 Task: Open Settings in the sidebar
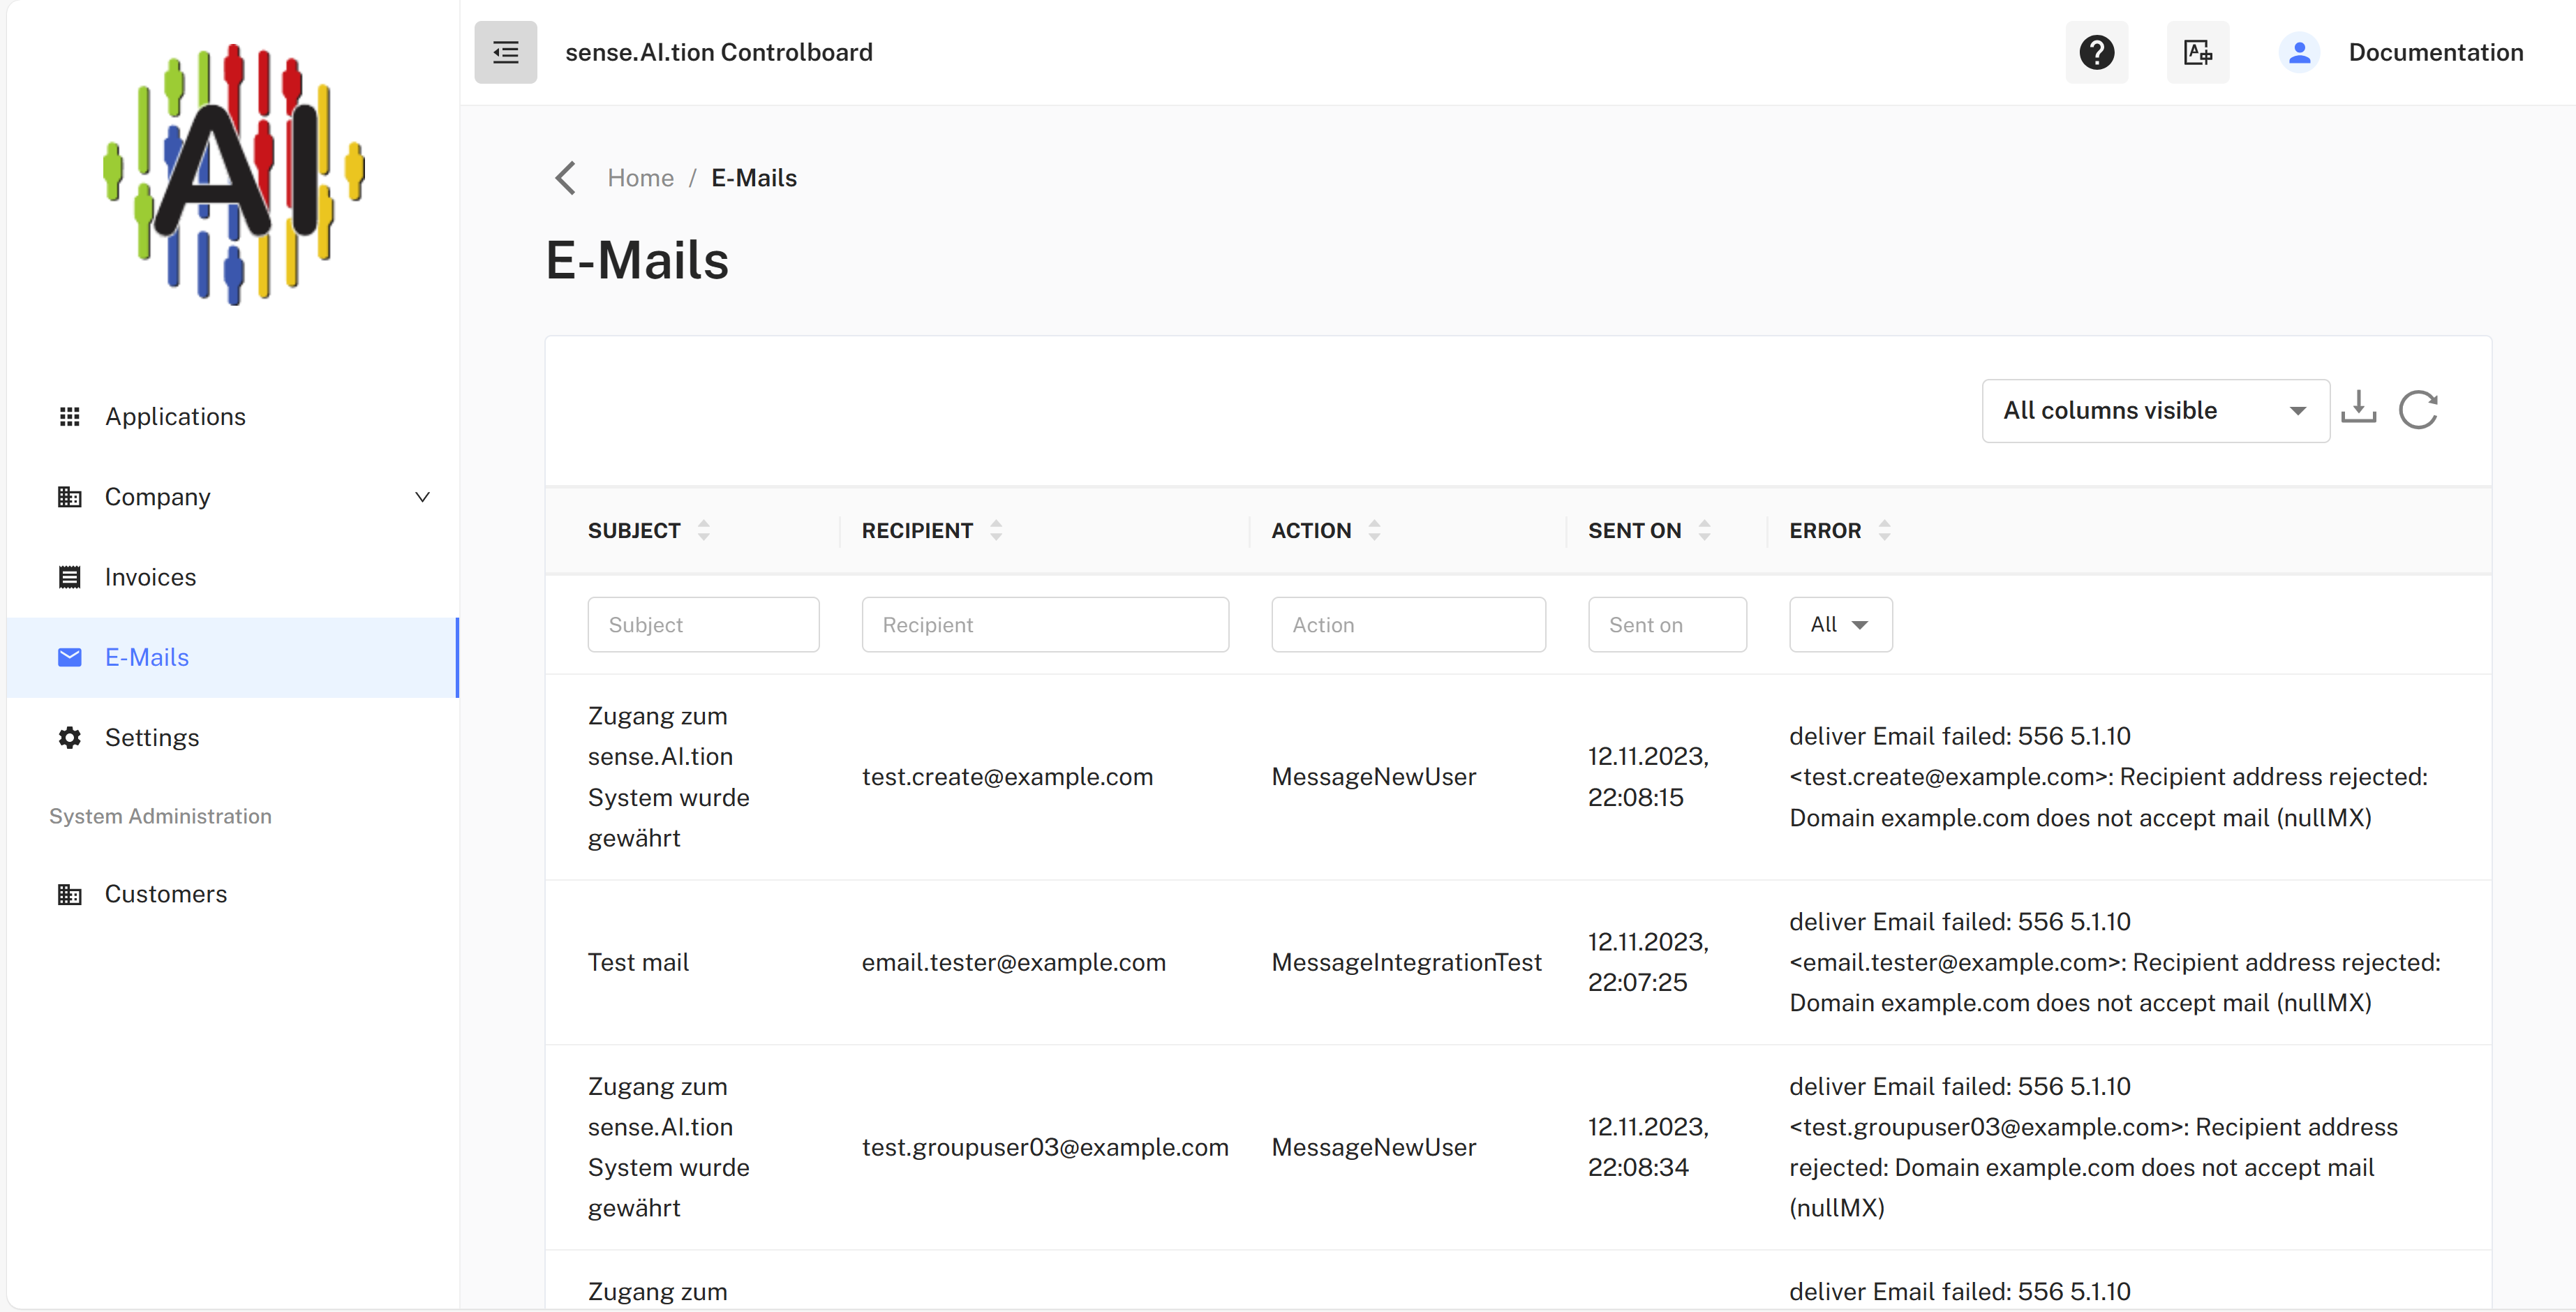pos(232,737)
